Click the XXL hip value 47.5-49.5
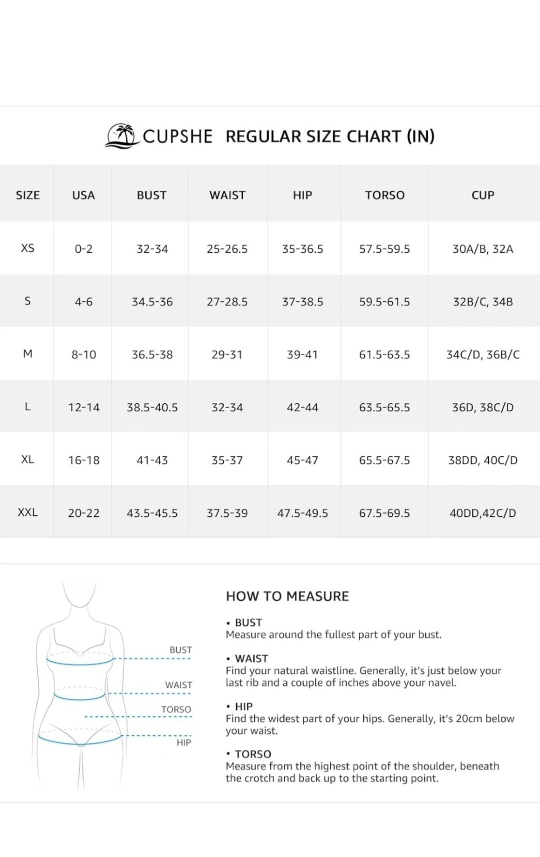Image resolution: width=540 pixels, height=857 pixels. tap(302, 514)
